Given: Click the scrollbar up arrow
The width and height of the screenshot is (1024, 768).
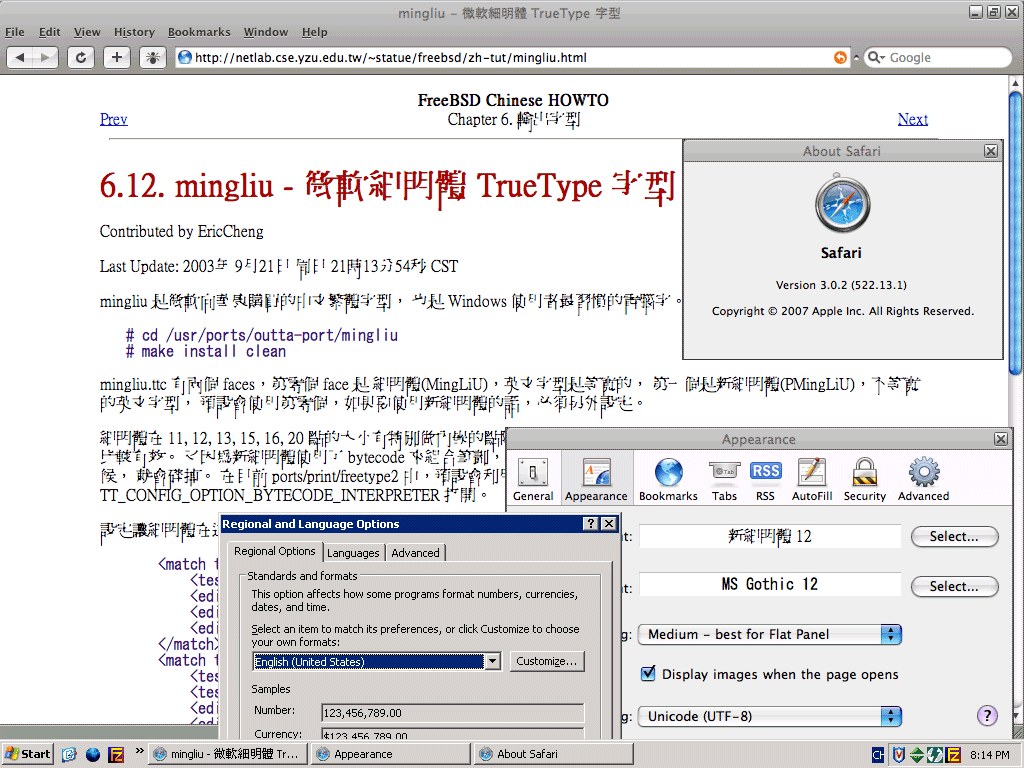Looking at the screenshot, I should [x=1016, y=83].
